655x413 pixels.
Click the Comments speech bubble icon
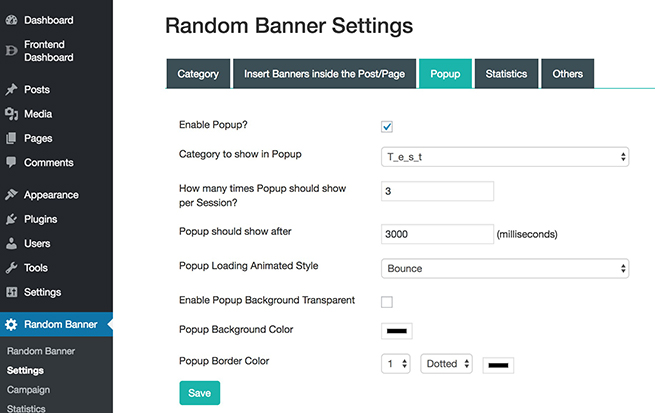pyautogui.click(x=11, y=162)
